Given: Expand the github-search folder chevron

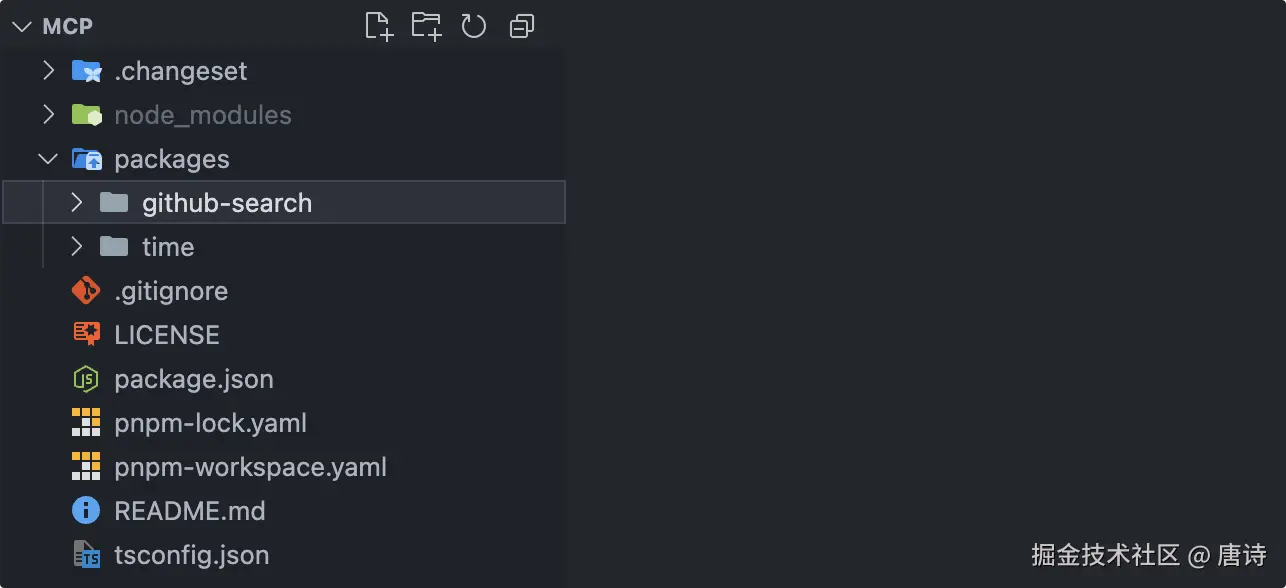Looking at the screenshot, I should click(x=76, y=203).
